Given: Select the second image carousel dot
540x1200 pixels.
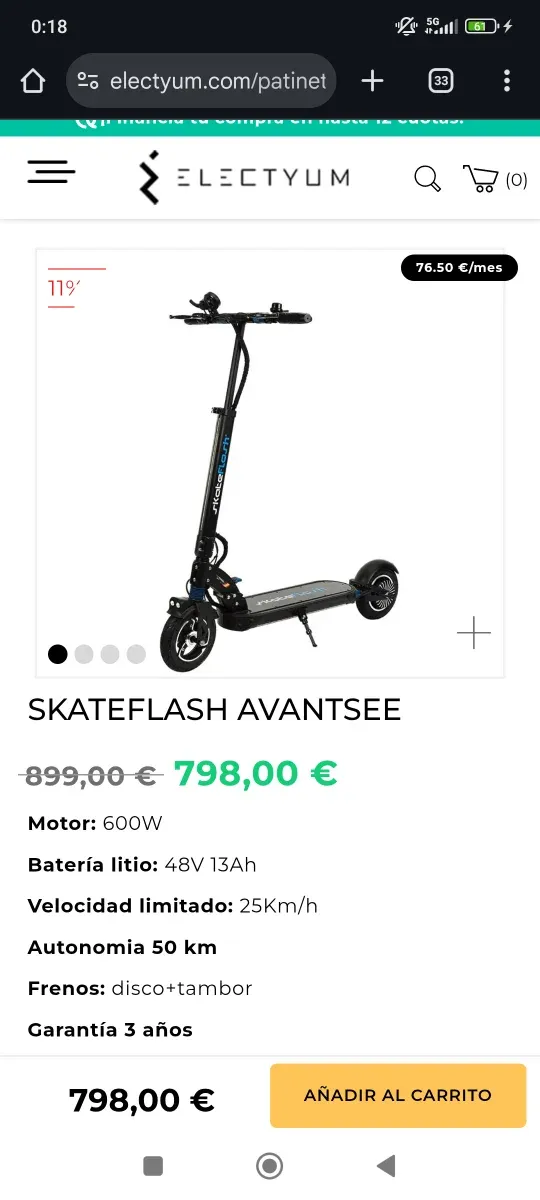Looking at the screenshot, I should tap(84, 654).
